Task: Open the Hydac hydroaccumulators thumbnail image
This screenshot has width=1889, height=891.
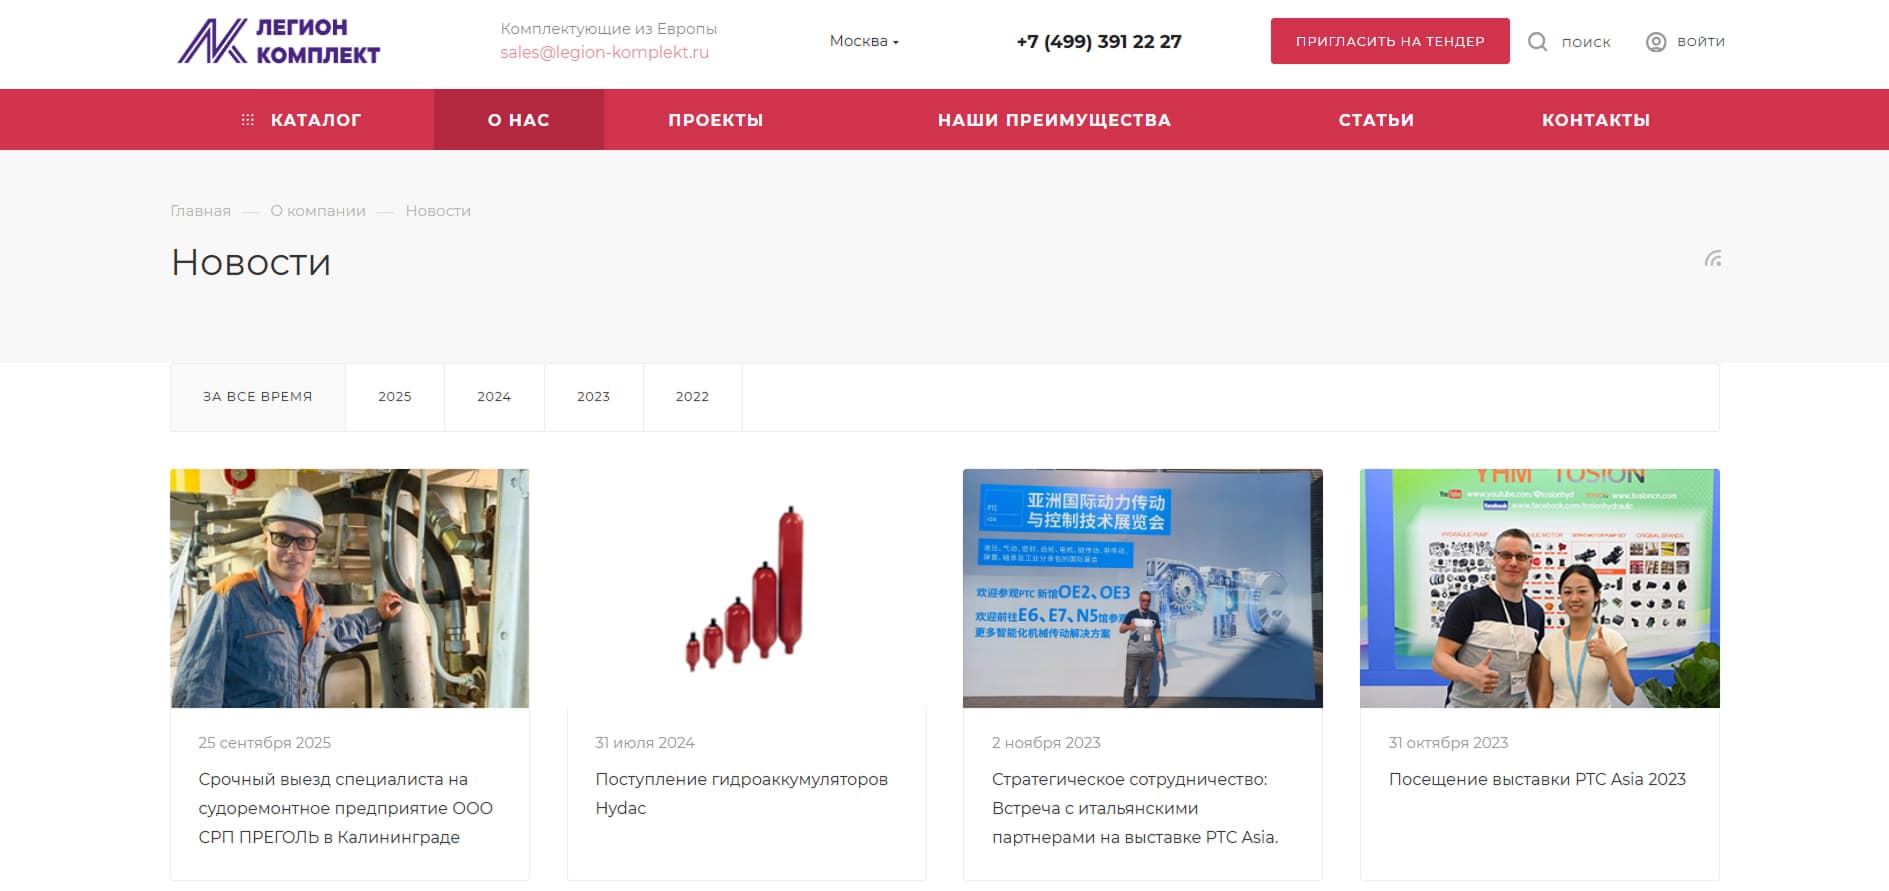Action: (x=746, y=588)
